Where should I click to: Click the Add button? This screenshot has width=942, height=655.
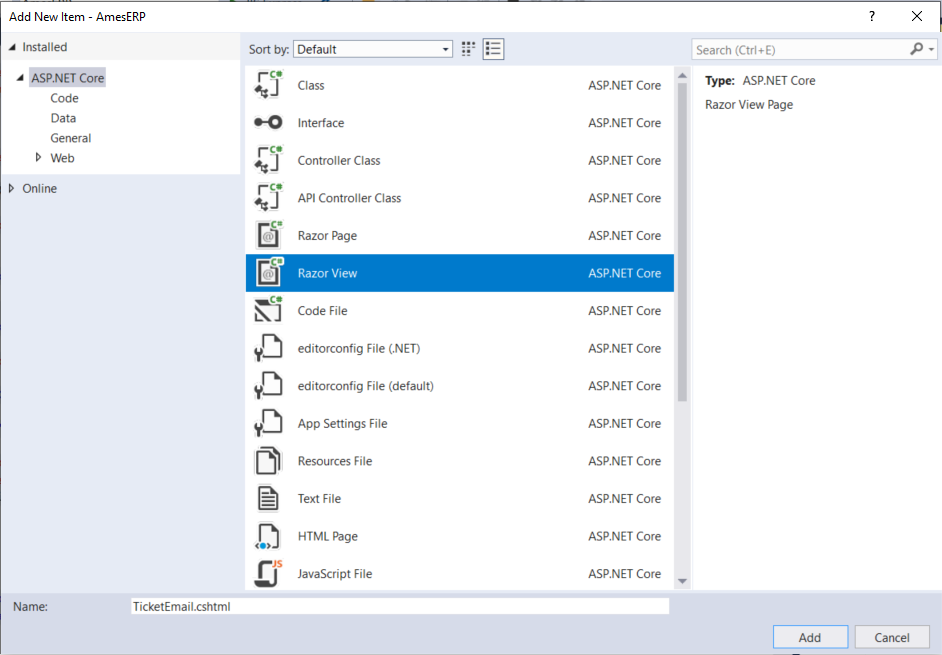point(810,637)
